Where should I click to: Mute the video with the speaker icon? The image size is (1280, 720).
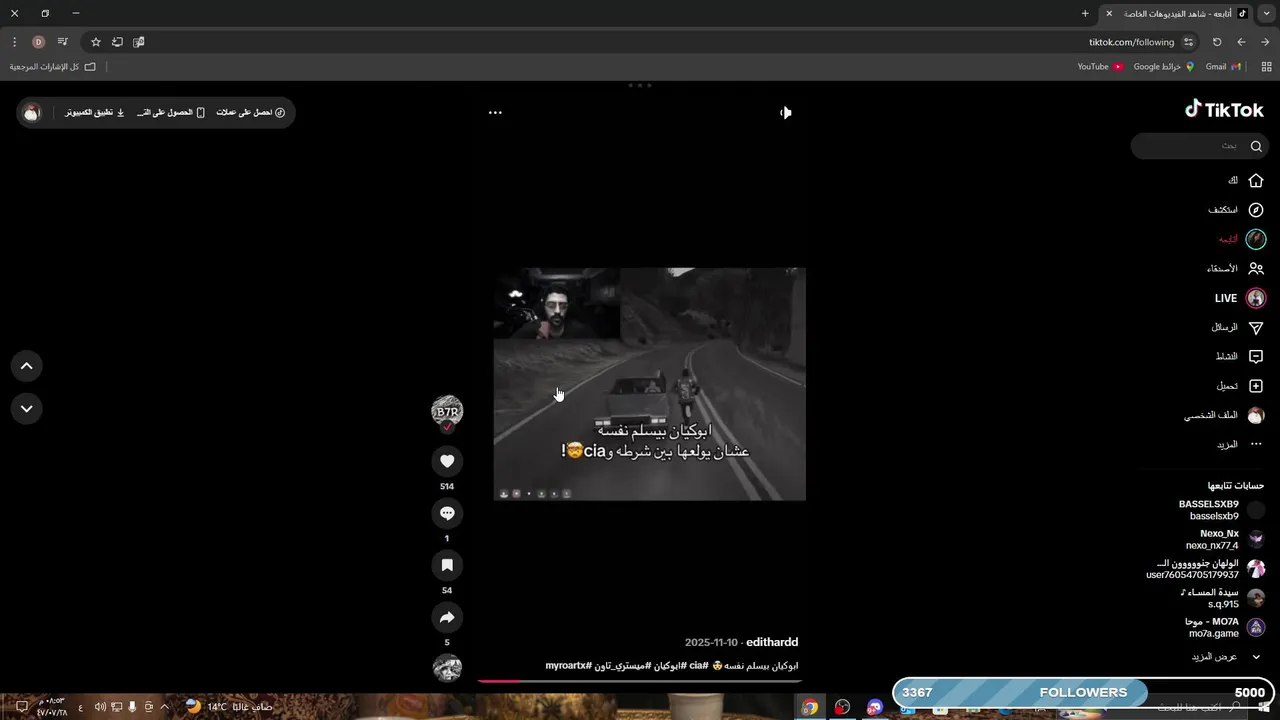(785, 112)
